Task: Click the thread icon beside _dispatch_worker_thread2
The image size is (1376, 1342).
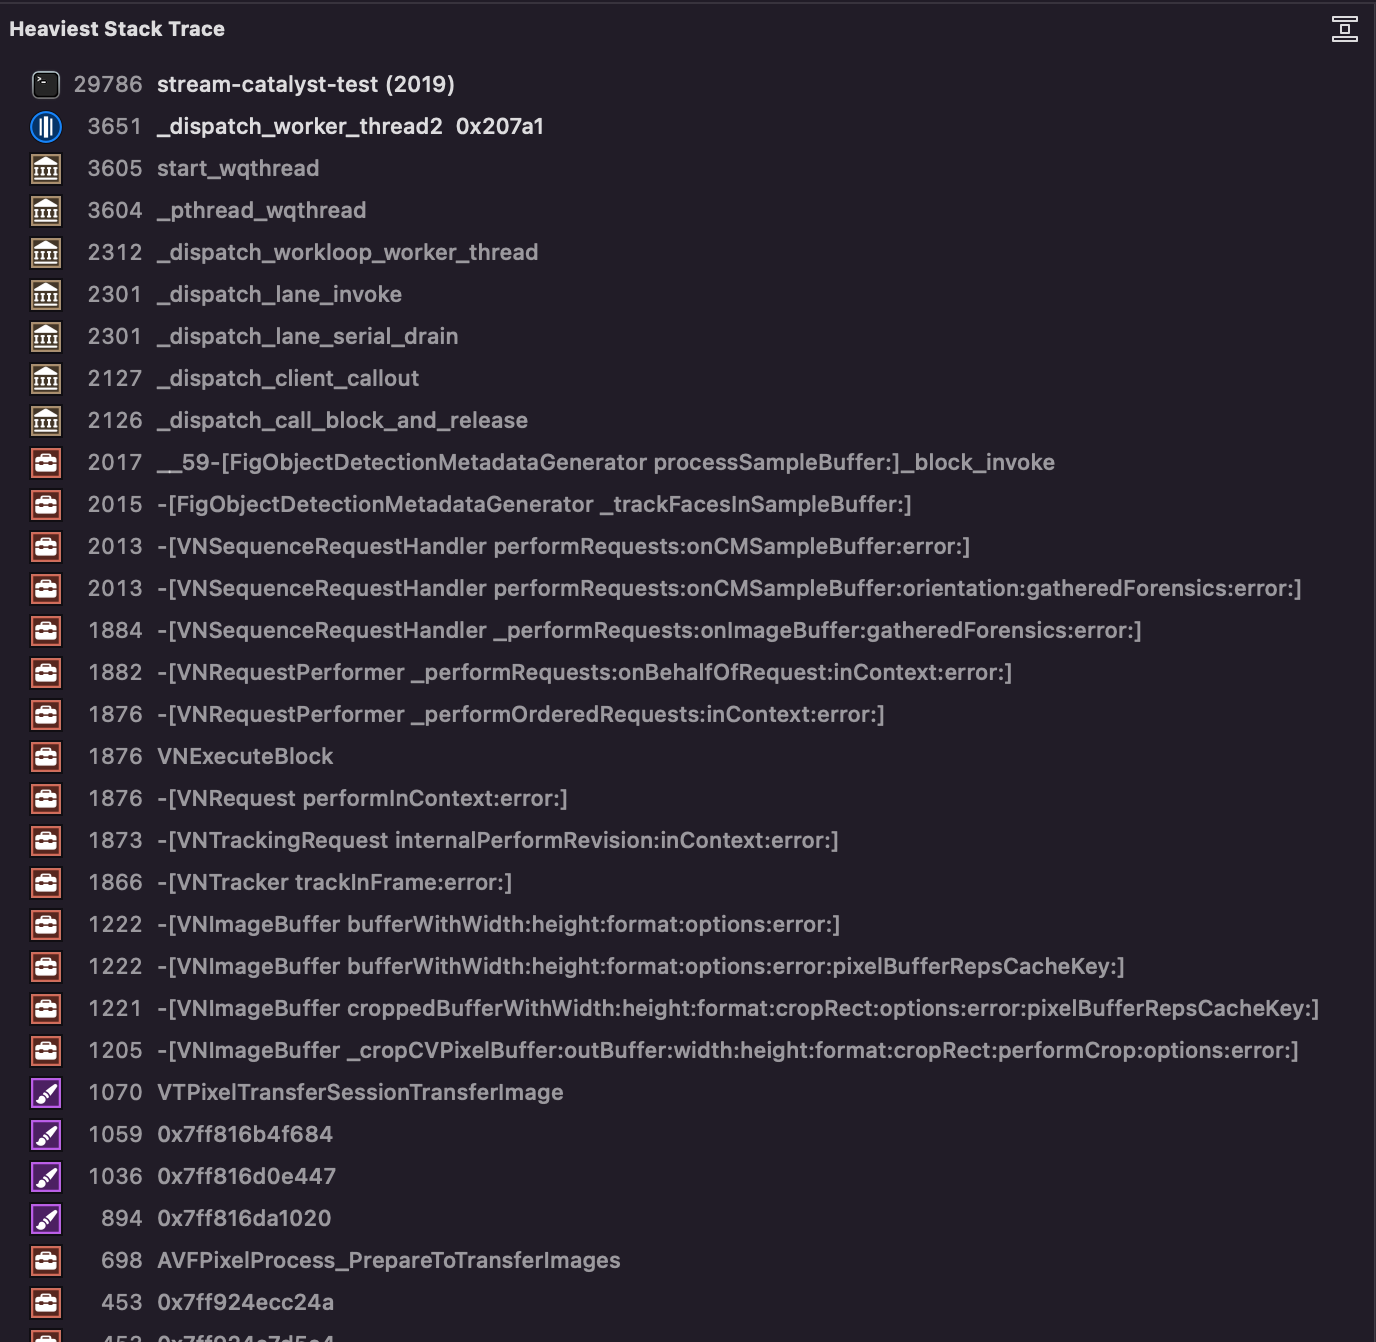Action: tap(46, 127)
